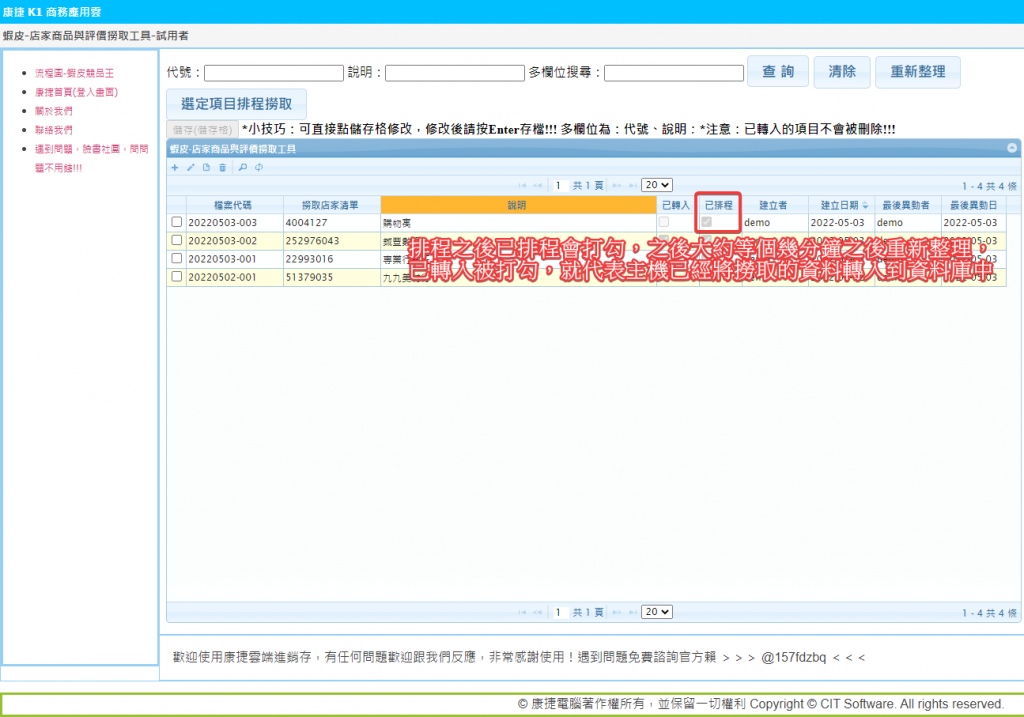The image size is (1024, 717).
Task: Open 流程圖-蝦皮競品王 sidebar link
Action: tap(75, 73)
